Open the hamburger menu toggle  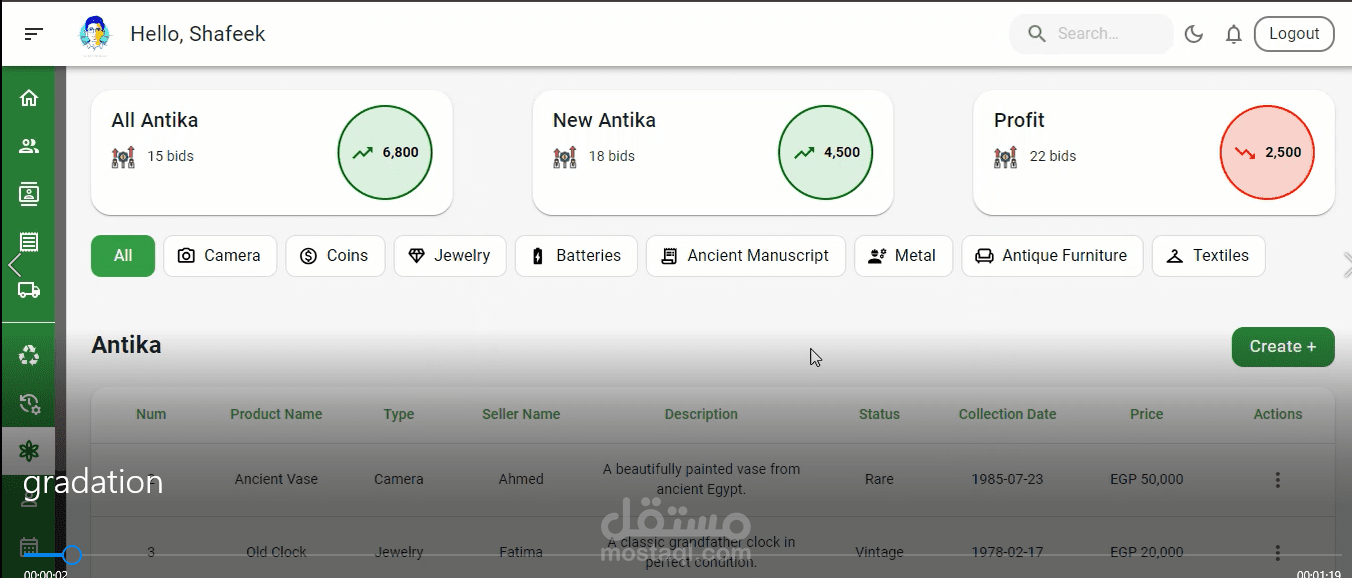pos(33,34)
